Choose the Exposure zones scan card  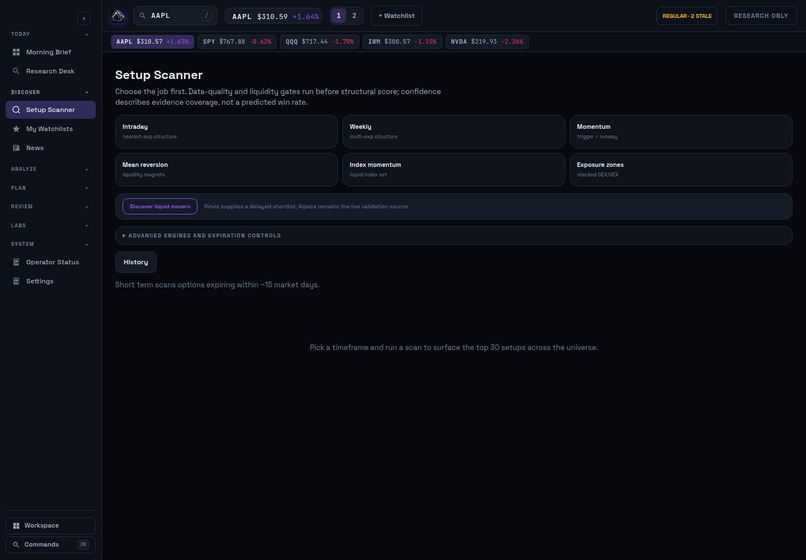681,170
